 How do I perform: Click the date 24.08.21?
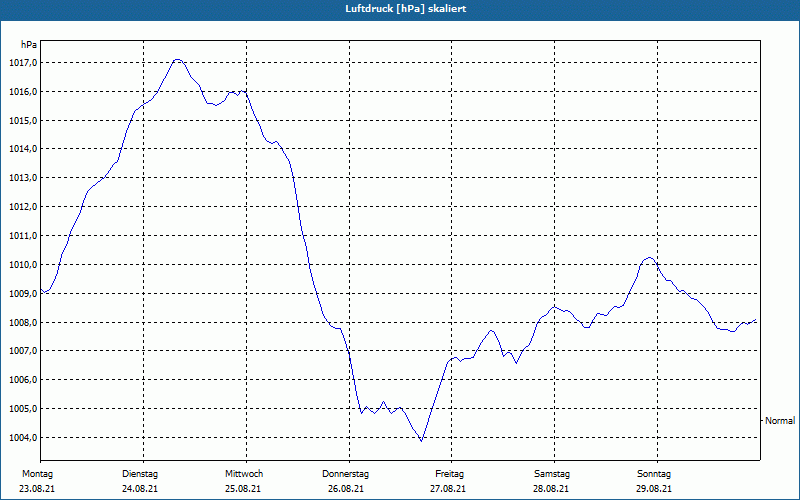coord(140,489)
